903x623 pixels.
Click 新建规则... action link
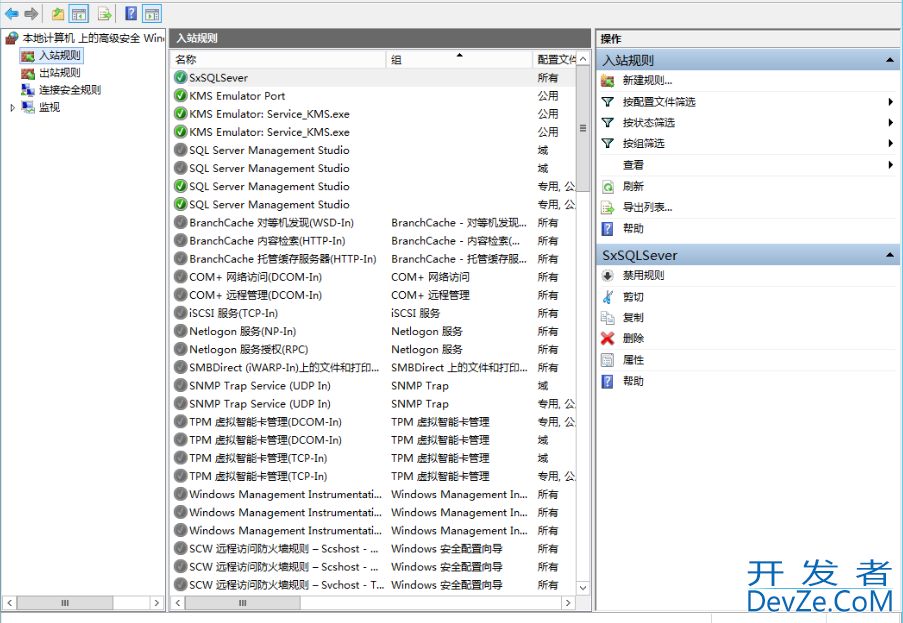(x=647, y=81)
